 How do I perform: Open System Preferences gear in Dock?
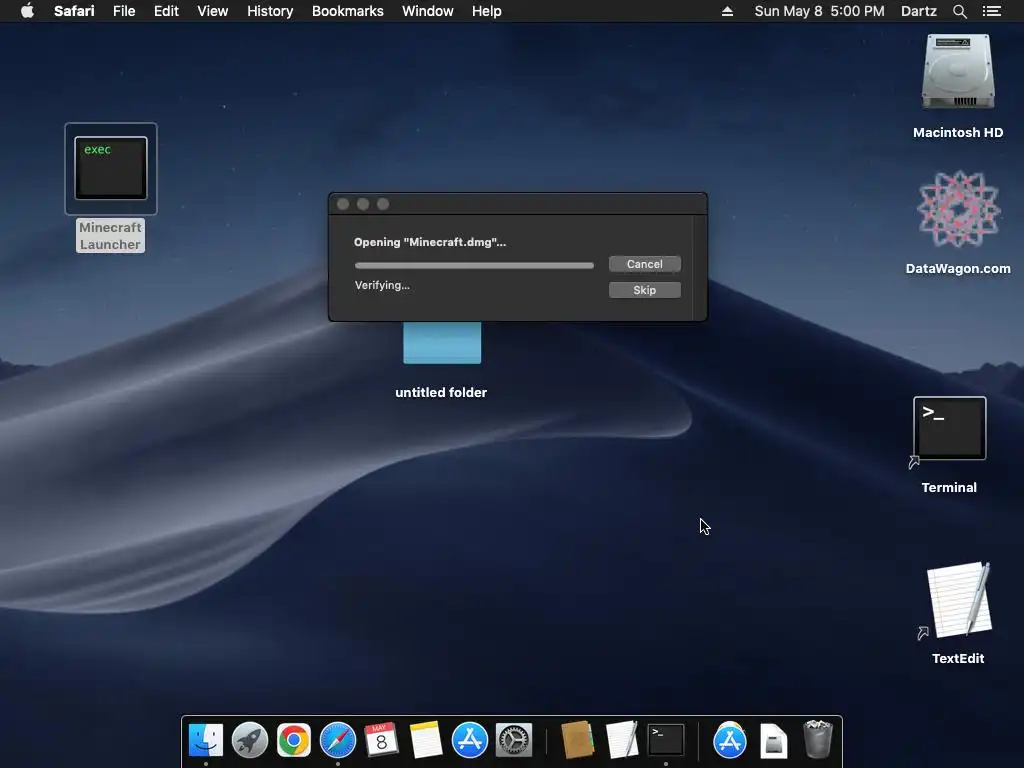pyautogui.click(x=514, y=741)
